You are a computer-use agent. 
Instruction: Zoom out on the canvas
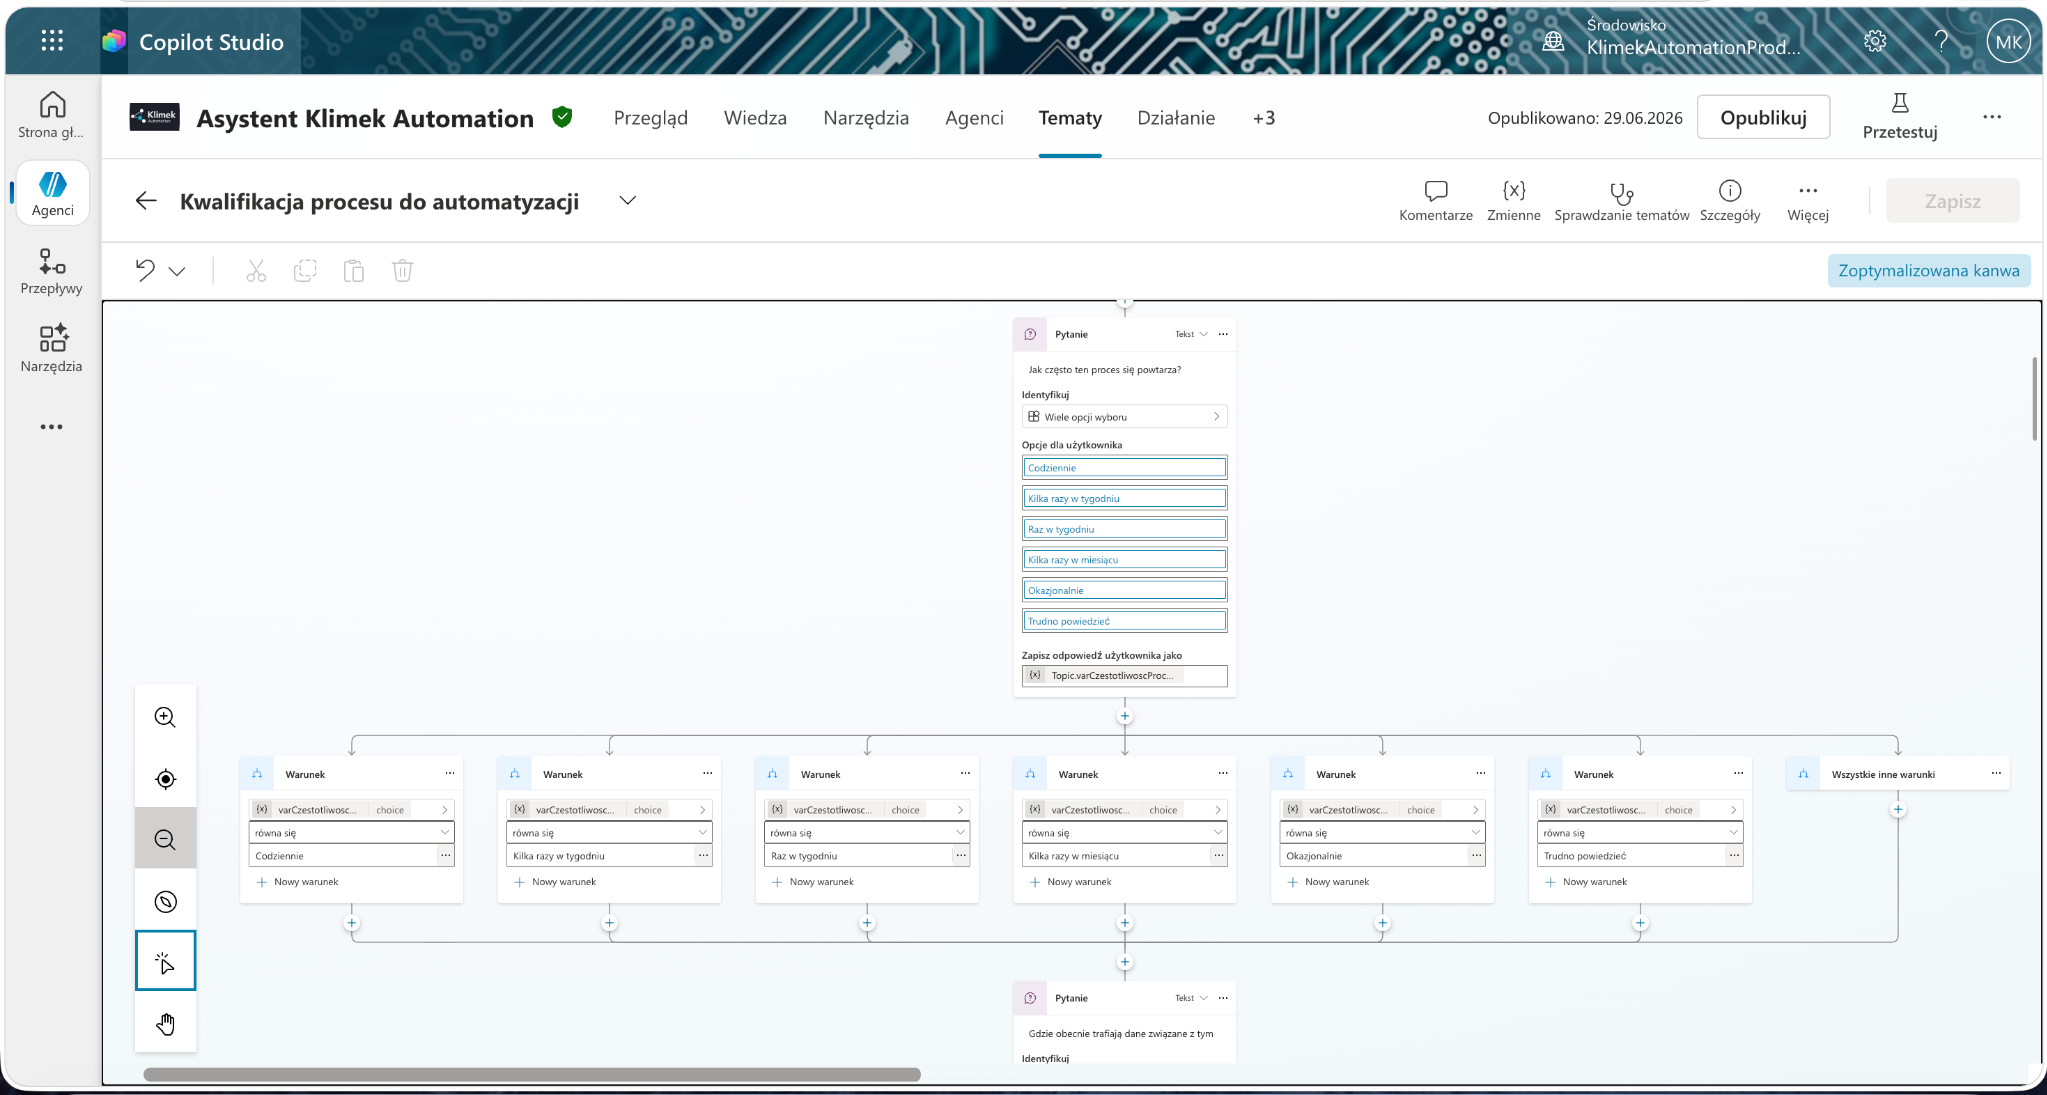tap(166, 839)
